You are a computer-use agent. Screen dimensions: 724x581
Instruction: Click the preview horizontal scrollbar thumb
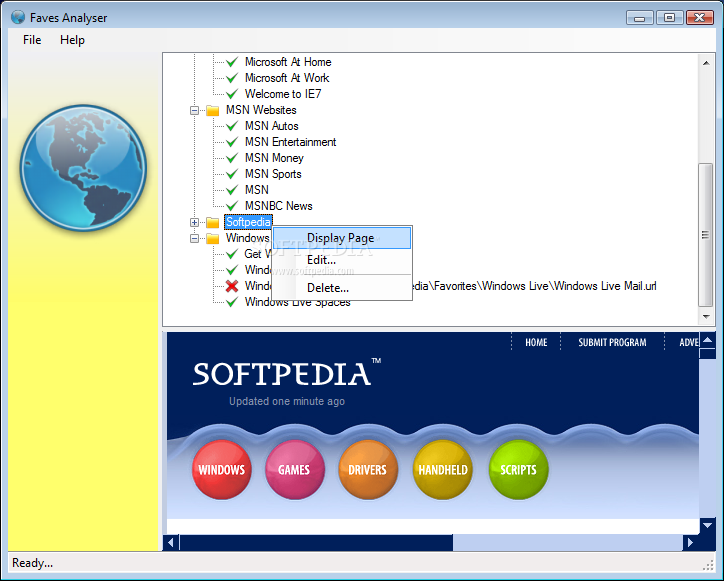coord(316,542)
